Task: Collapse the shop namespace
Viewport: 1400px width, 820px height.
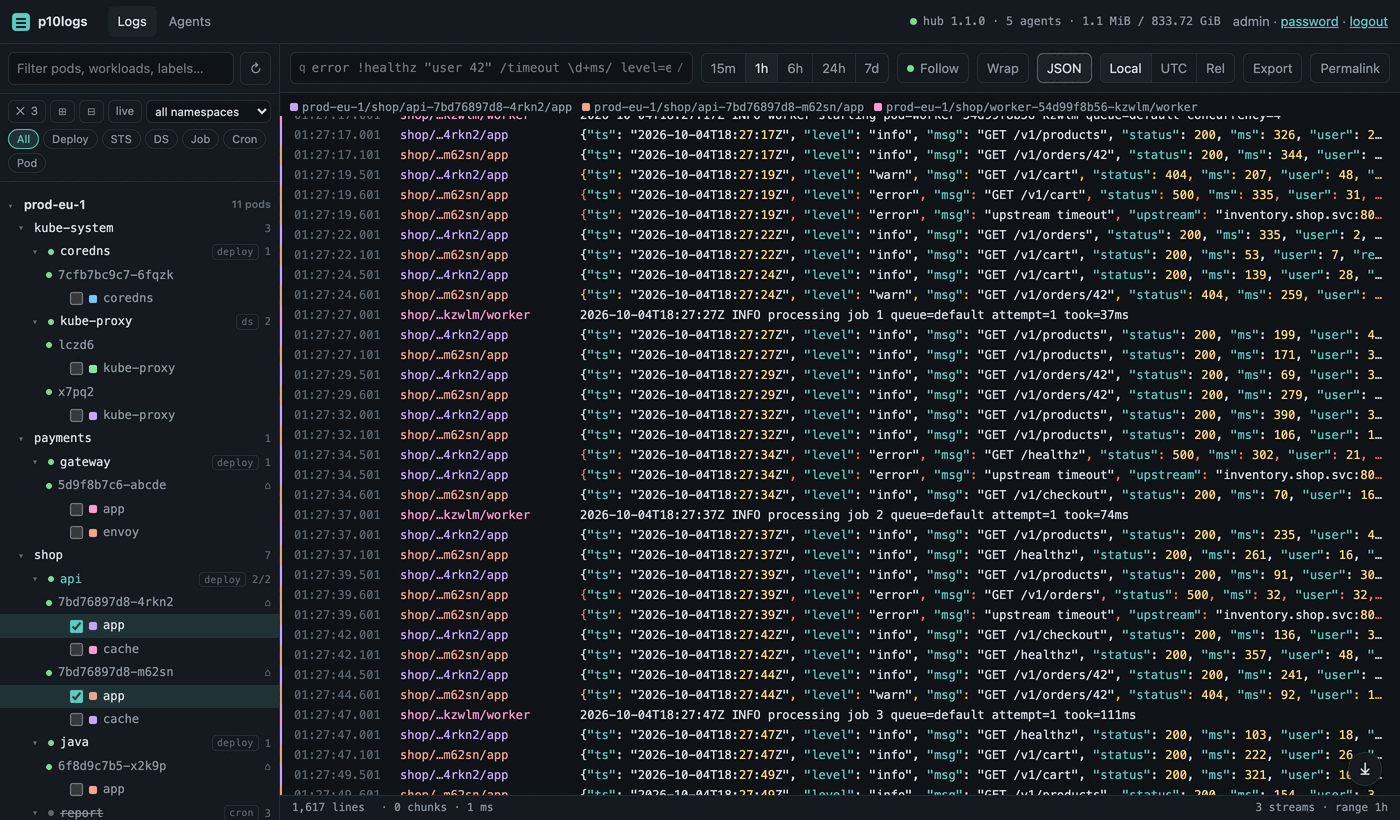Action: point(22,555)
